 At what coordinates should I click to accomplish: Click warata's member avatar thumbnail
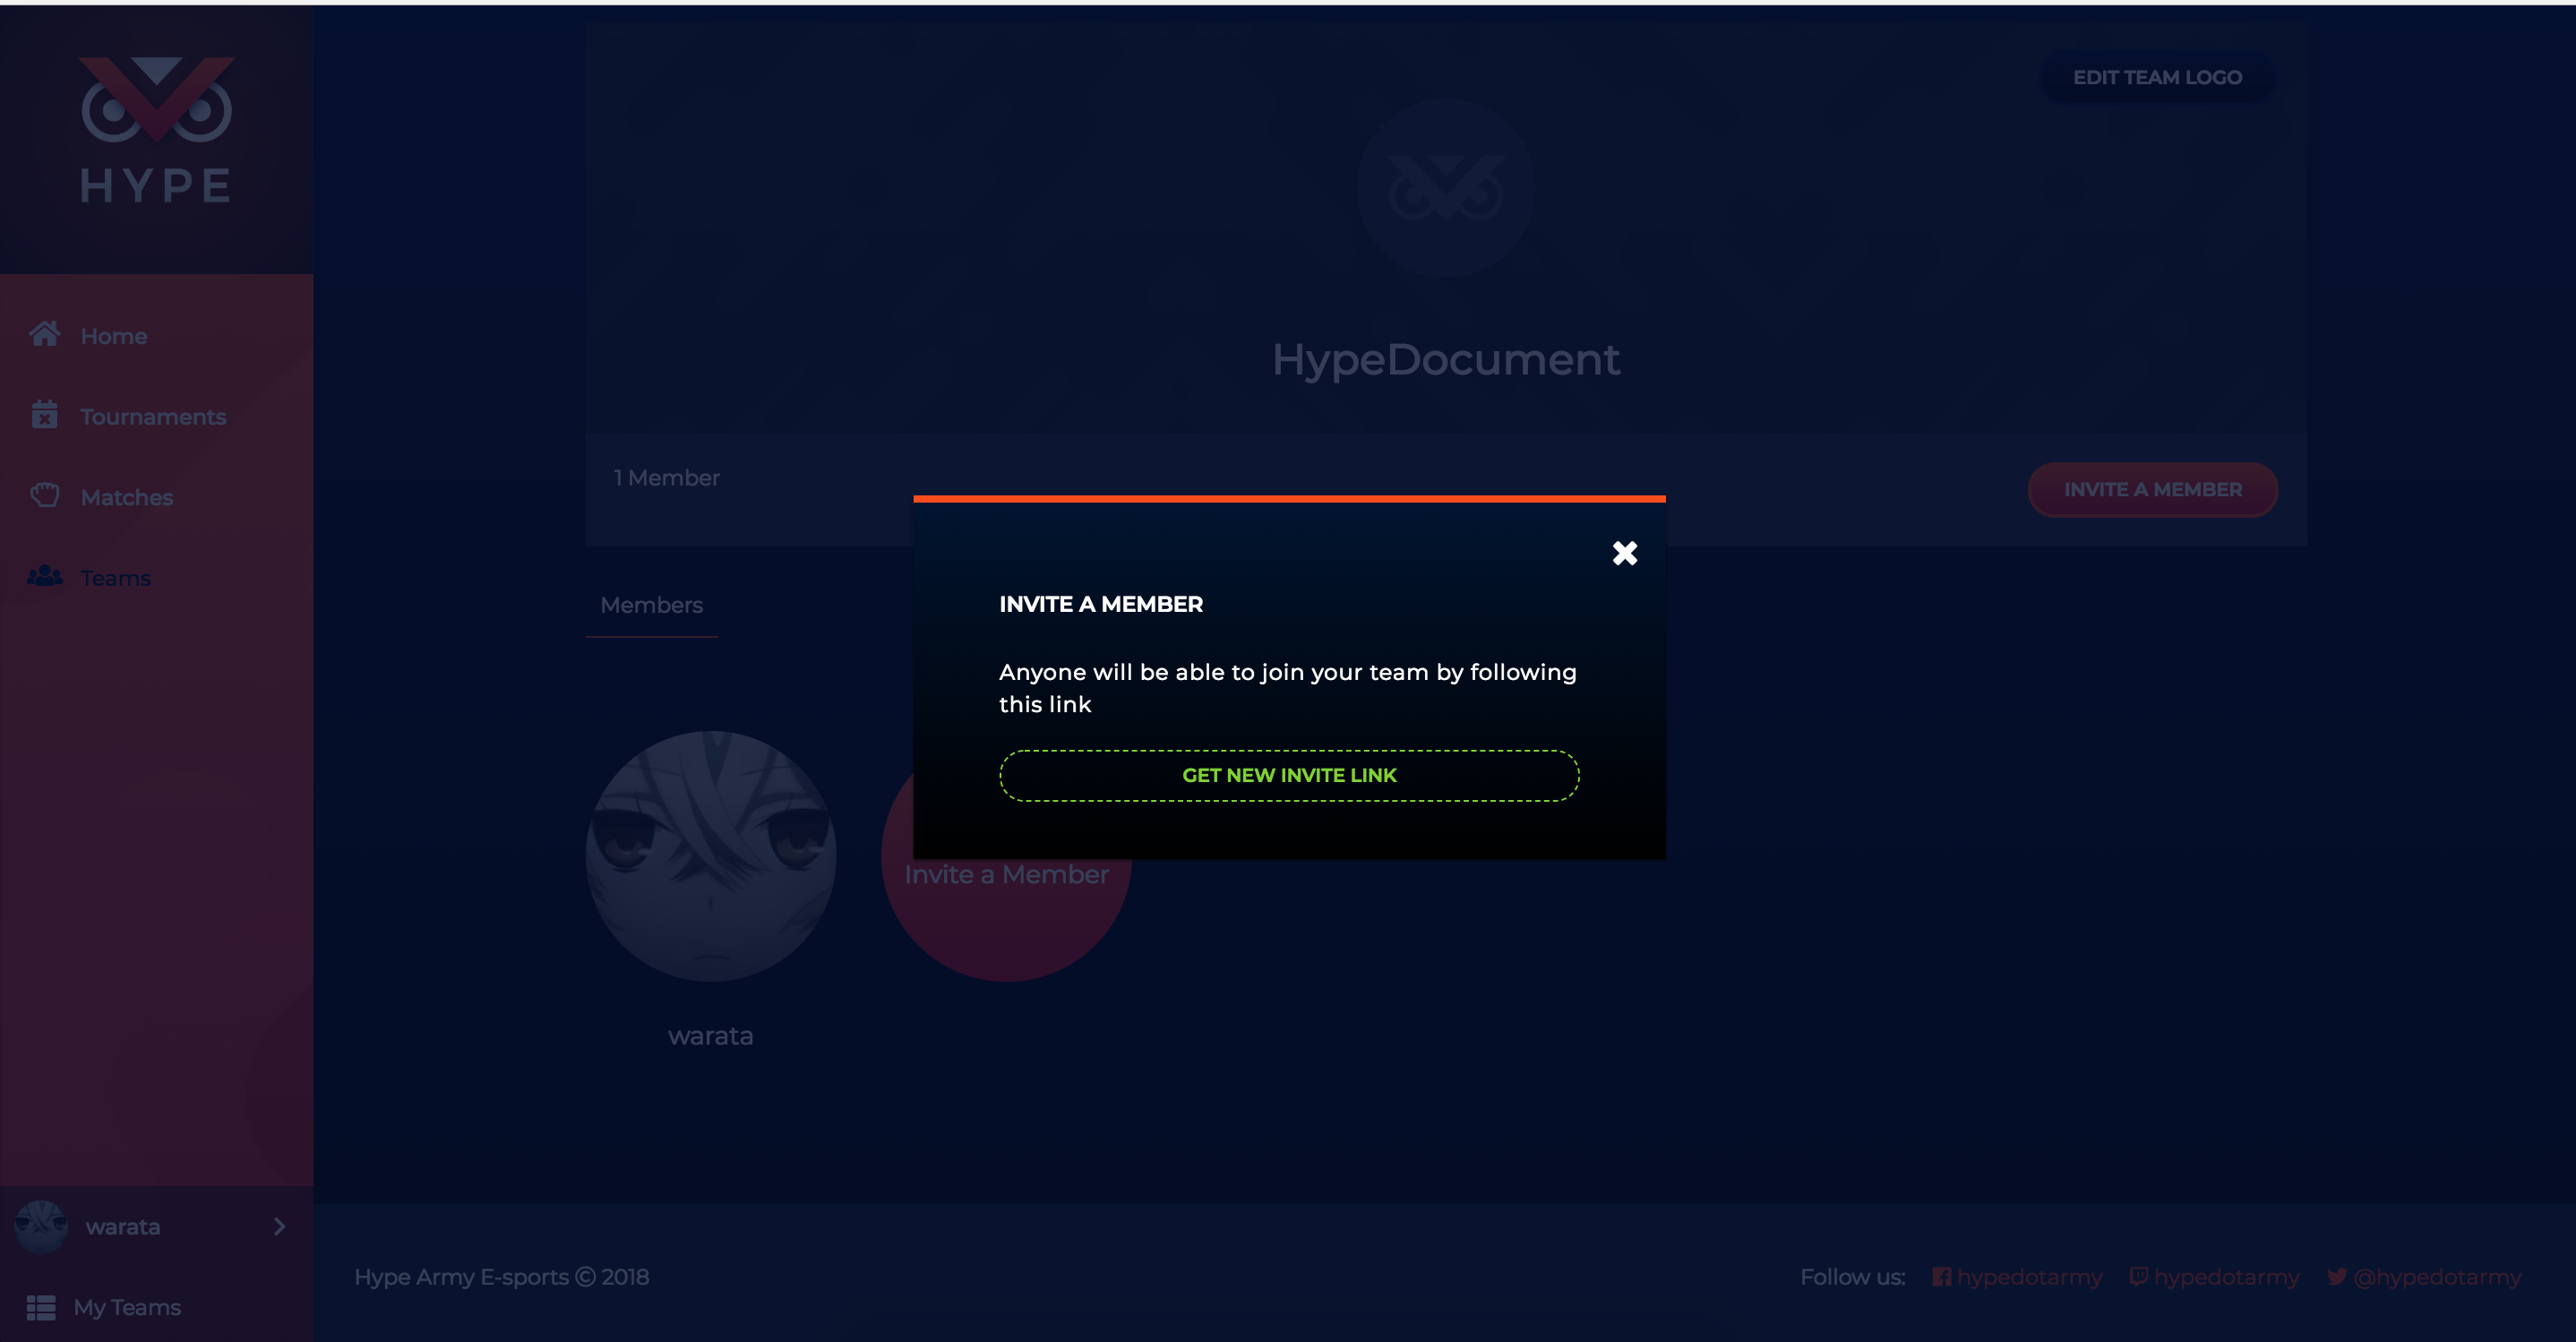pos(710,856)
